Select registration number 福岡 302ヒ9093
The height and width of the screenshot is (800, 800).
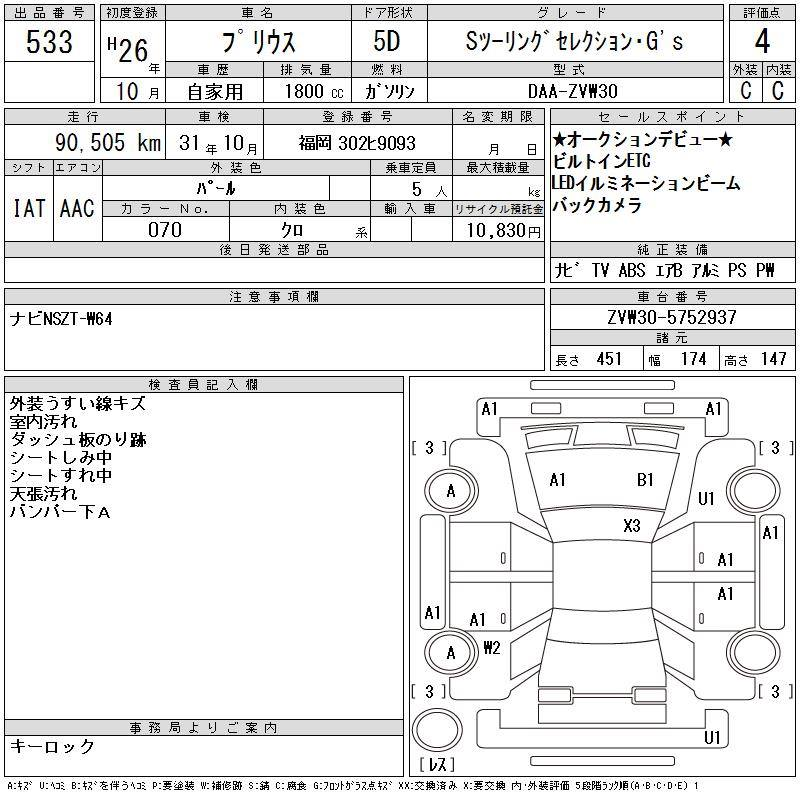point(357,143)
